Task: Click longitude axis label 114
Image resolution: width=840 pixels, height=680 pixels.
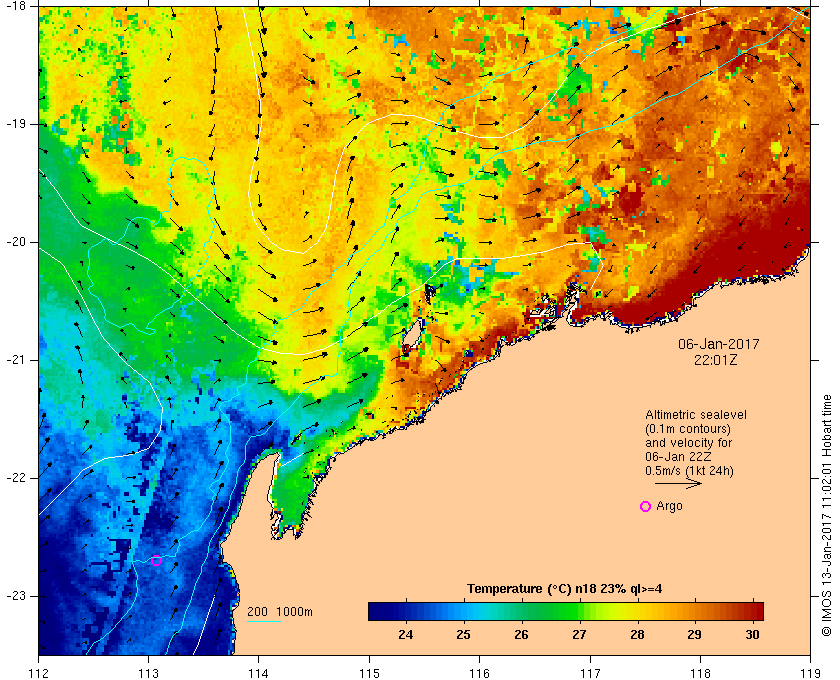Action: 259,673
